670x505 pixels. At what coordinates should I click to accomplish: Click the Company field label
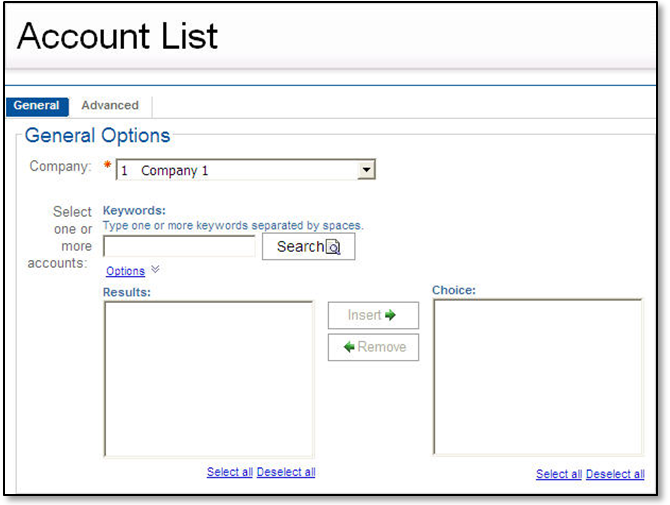61,166
